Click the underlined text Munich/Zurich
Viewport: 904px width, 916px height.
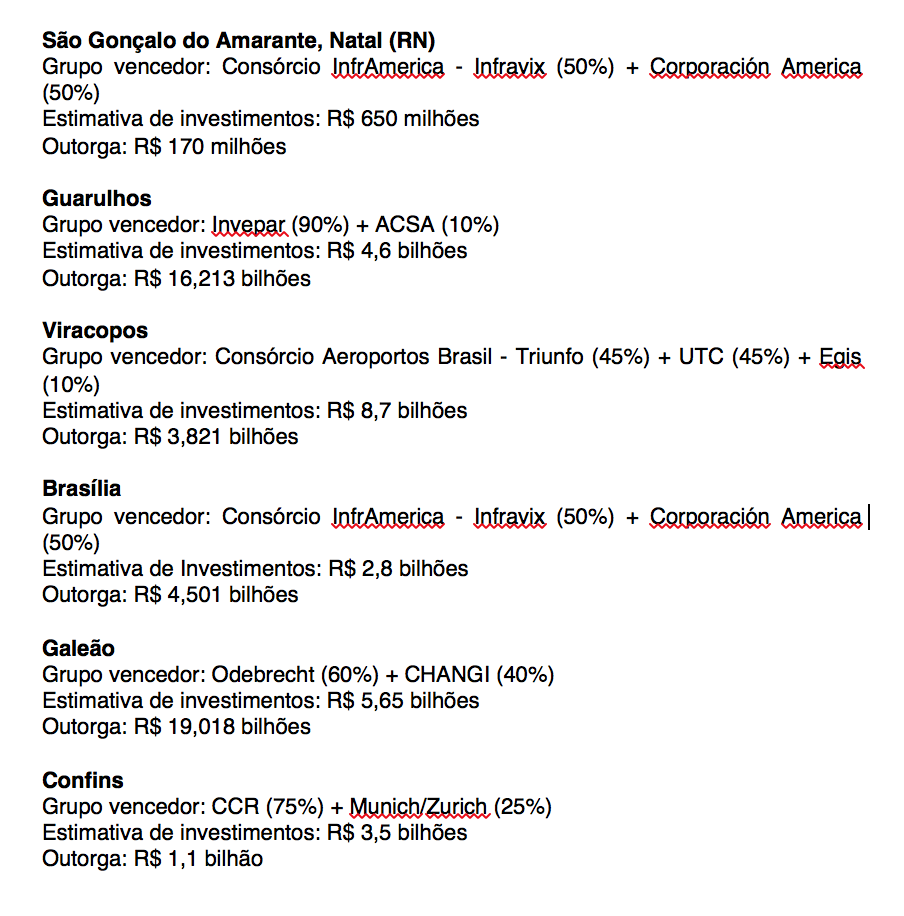click(x=418, y=807)
